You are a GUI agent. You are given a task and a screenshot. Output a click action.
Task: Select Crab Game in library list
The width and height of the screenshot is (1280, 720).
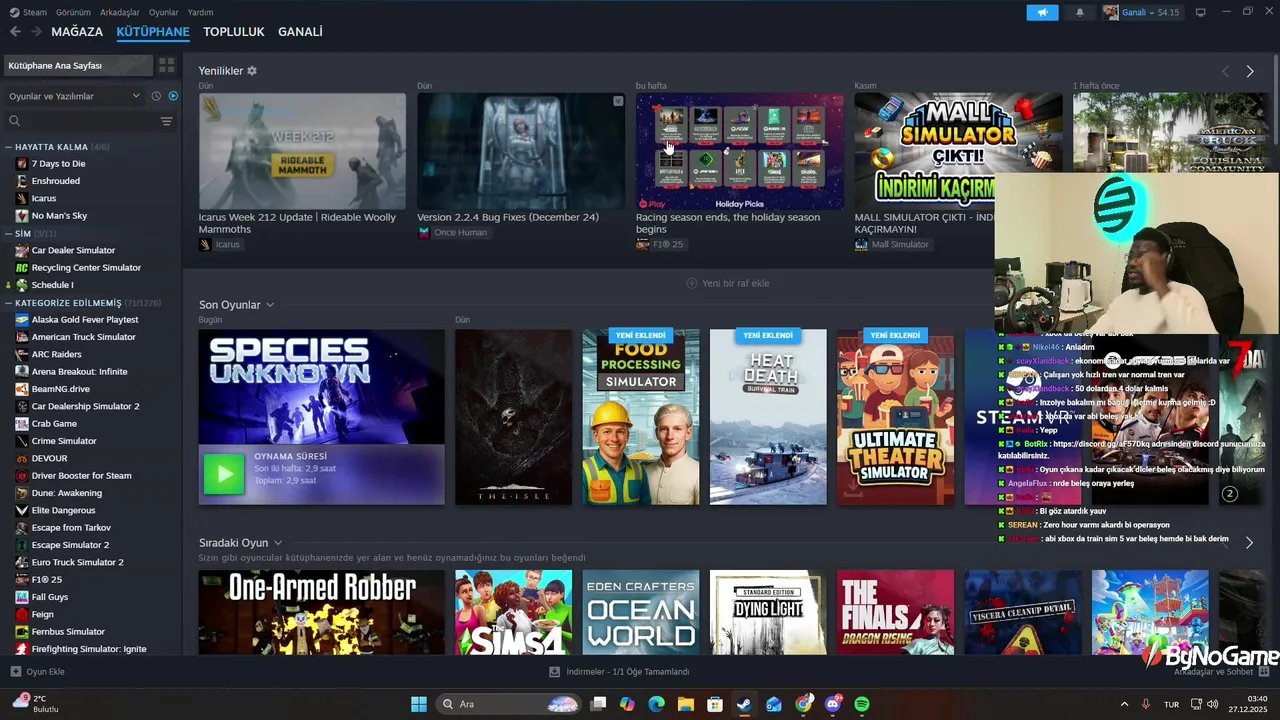(54, 424)
